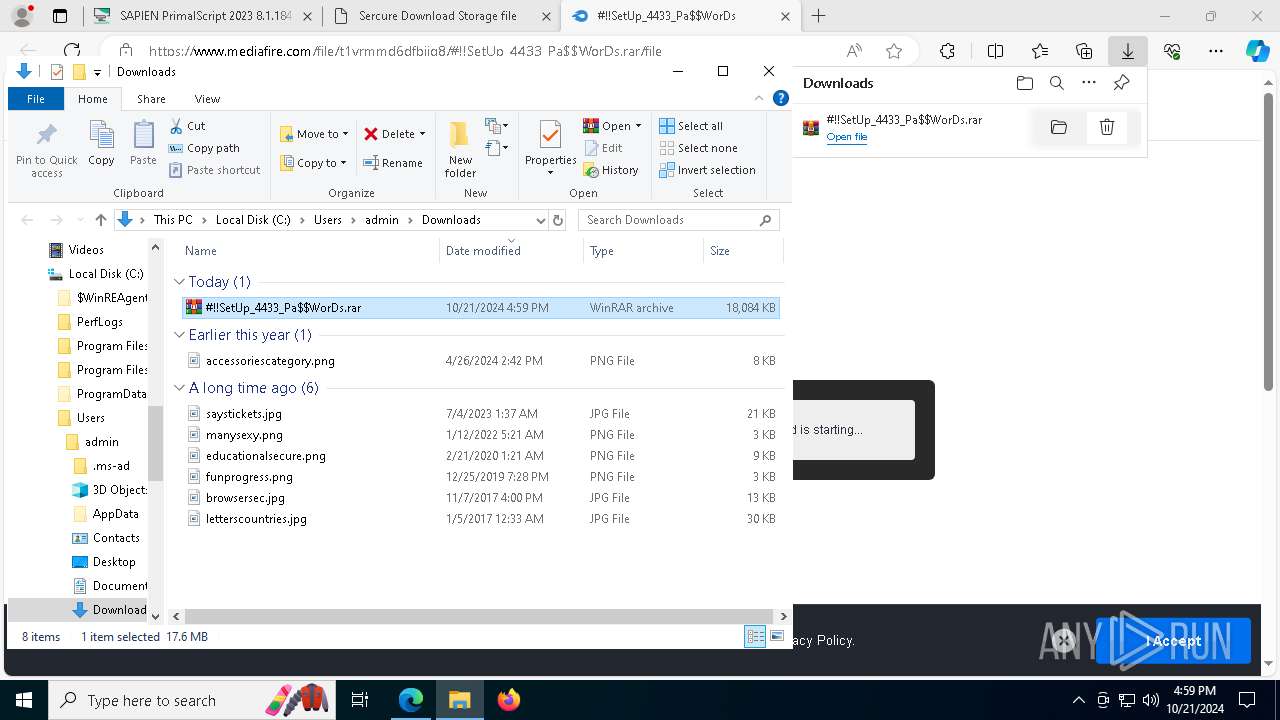Click Copy path in Clipboard group
This screenshot has height=720, width=1280.
click(205, 148)
